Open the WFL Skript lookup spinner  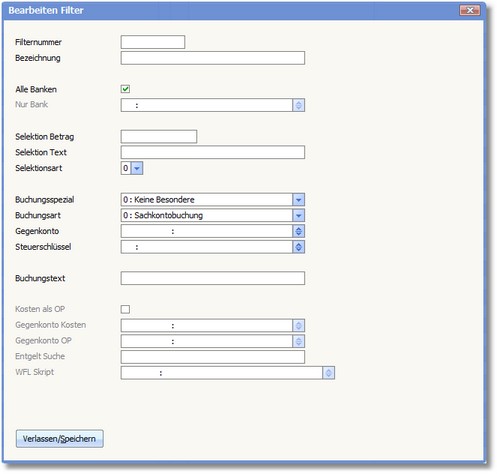(328, 373)
